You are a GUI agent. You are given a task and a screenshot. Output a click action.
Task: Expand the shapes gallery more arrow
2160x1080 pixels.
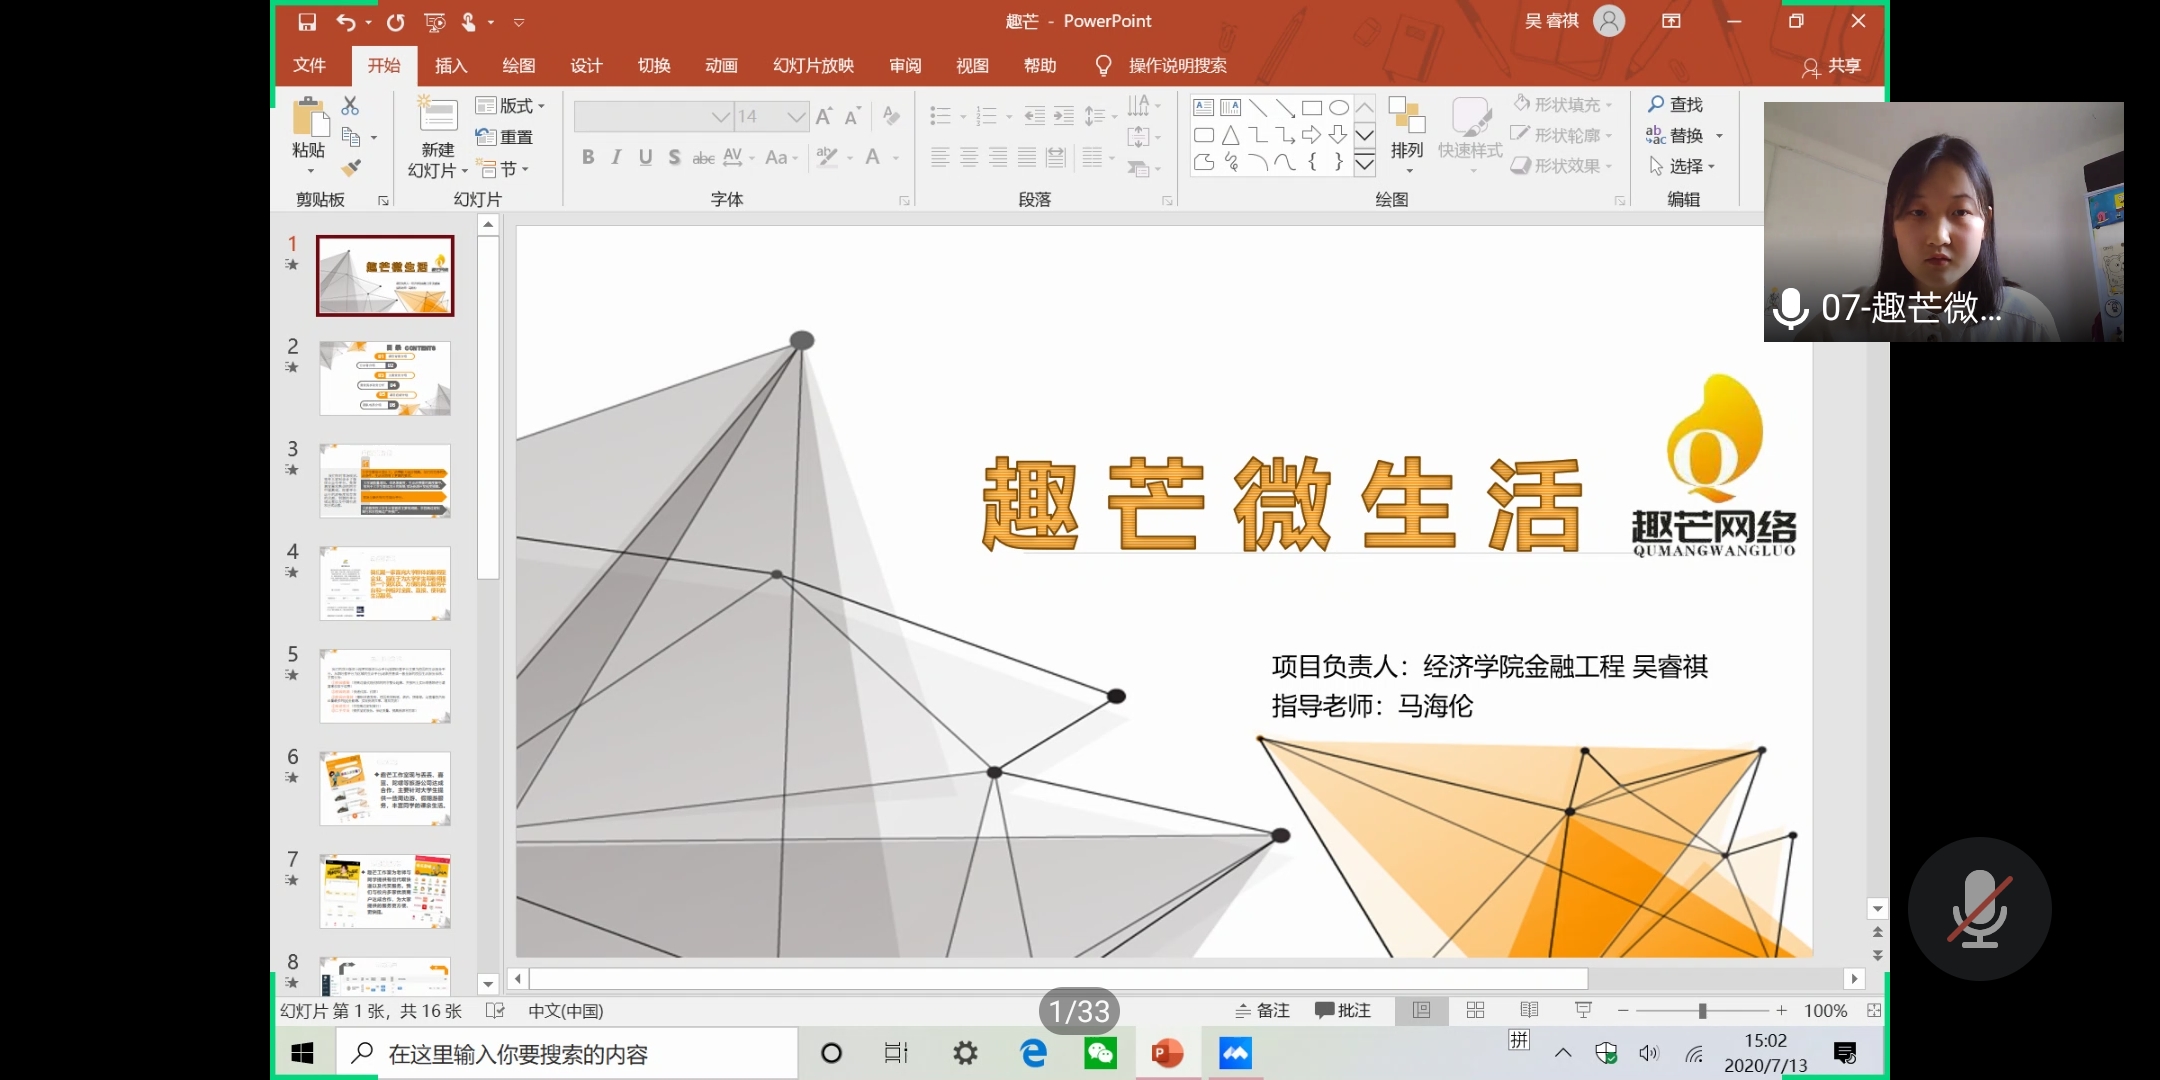1365,164
